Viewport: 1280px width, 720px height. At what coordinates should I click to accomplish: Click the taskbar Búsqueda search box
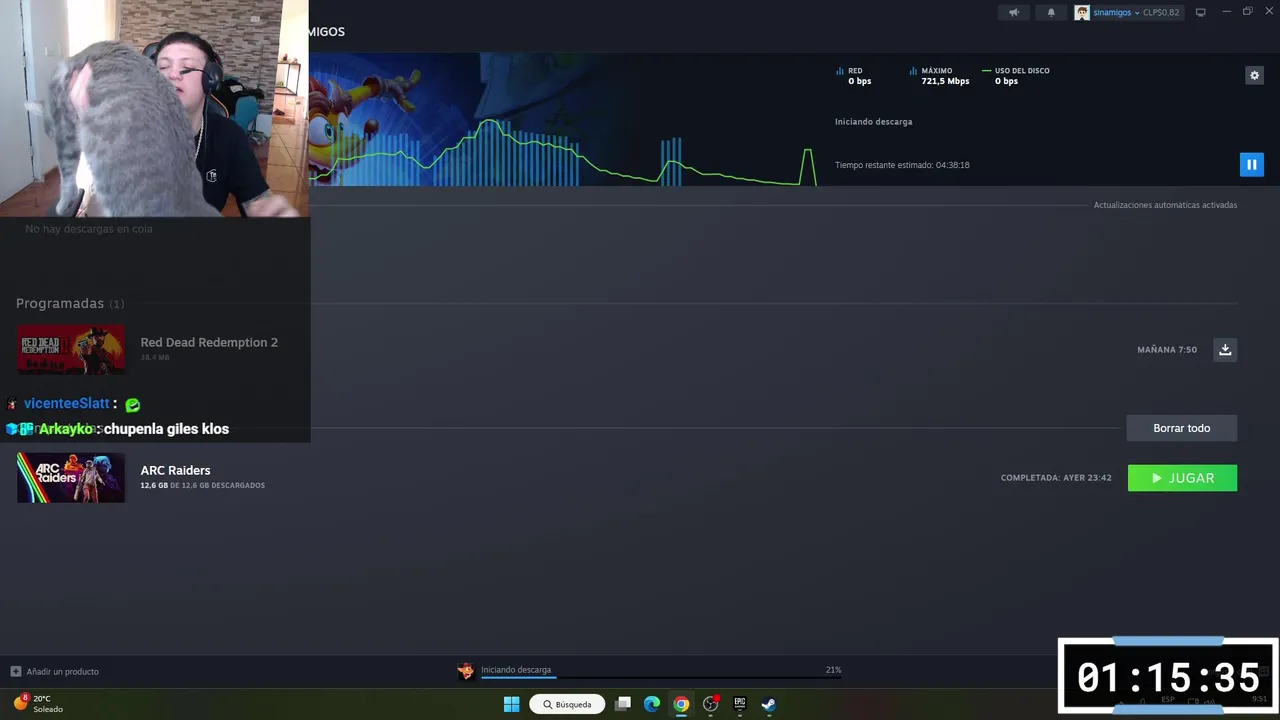tap(567, 704)
